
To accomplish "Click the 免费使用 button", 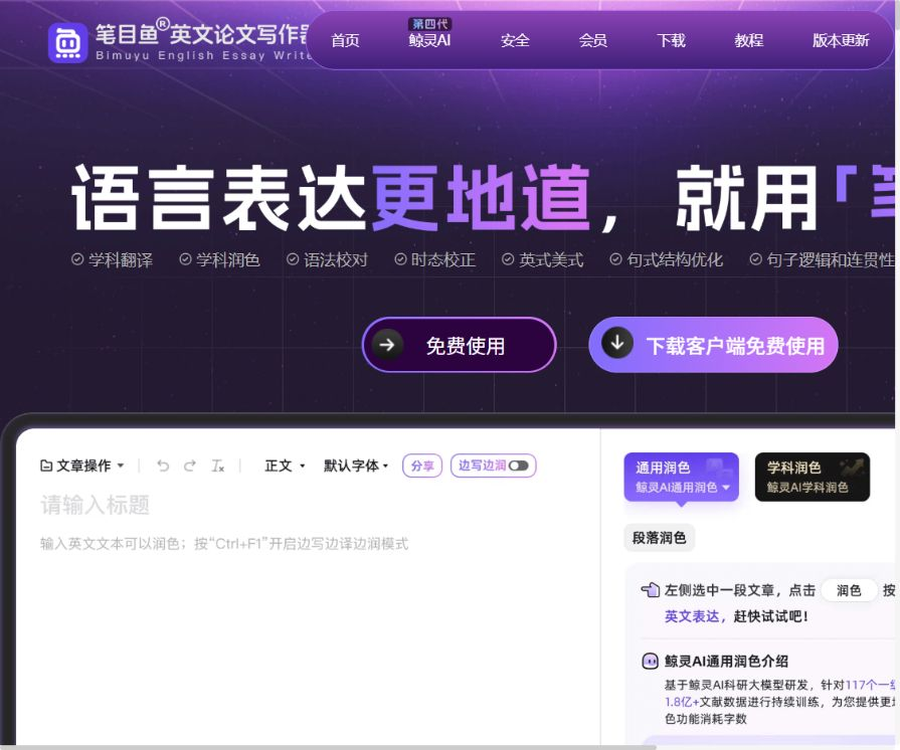I will pyautogui.click(x=459, y=345).
